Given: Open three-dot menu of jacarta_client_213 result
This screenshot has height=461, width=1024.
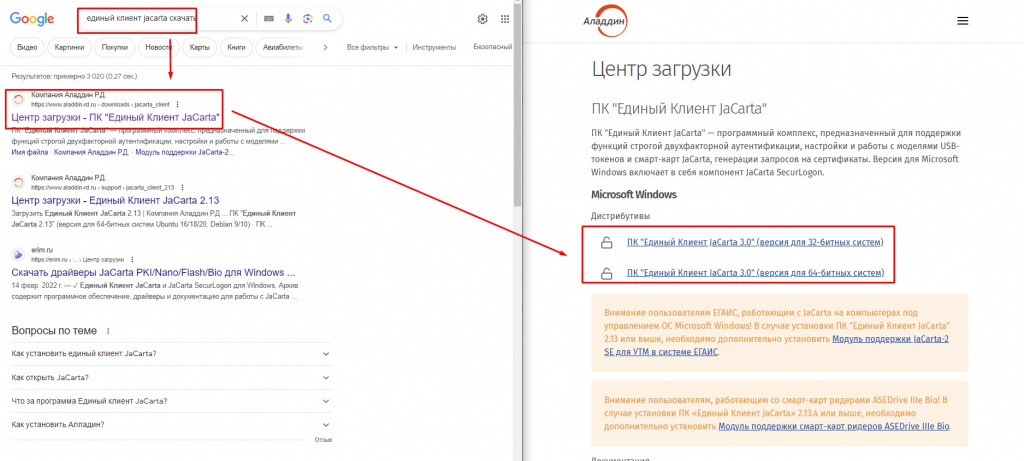Looking at the screenshot, I should click(182, 187).
